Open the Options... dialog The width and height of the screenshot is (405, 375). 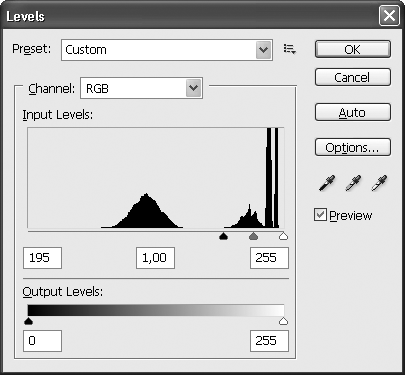pos(353,147)
